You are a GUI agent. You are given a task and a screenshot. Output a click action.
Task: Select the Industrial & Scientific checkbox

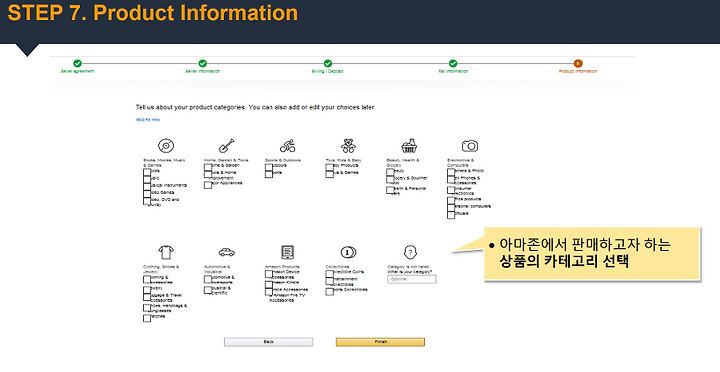pos(208,290)
